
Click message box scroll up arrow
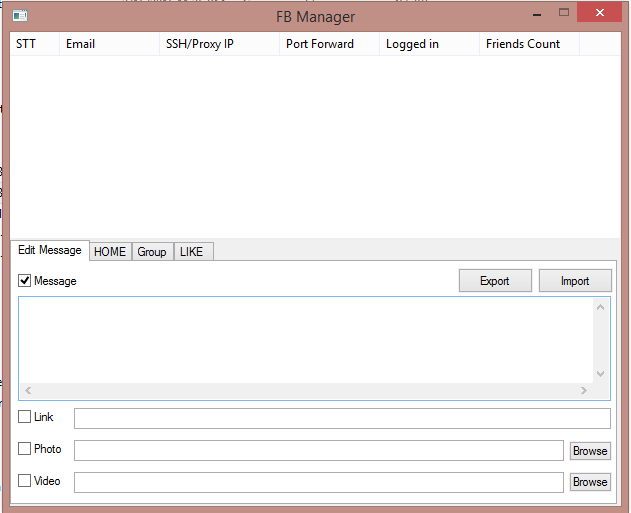[600, 307]
